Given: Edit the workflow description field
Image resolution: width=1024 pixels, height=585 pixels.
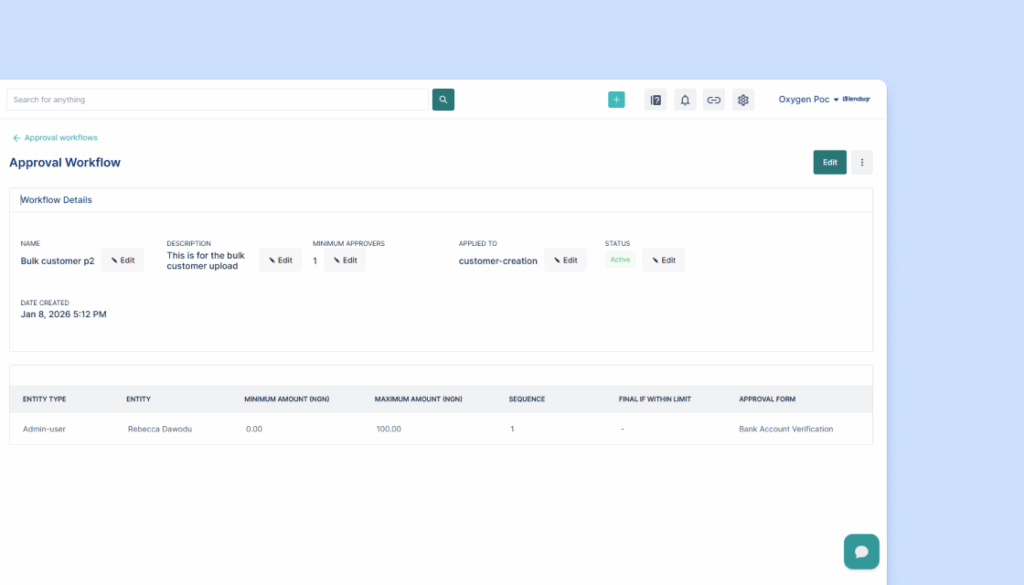Looking at the screenshot, I should (280, 260).
